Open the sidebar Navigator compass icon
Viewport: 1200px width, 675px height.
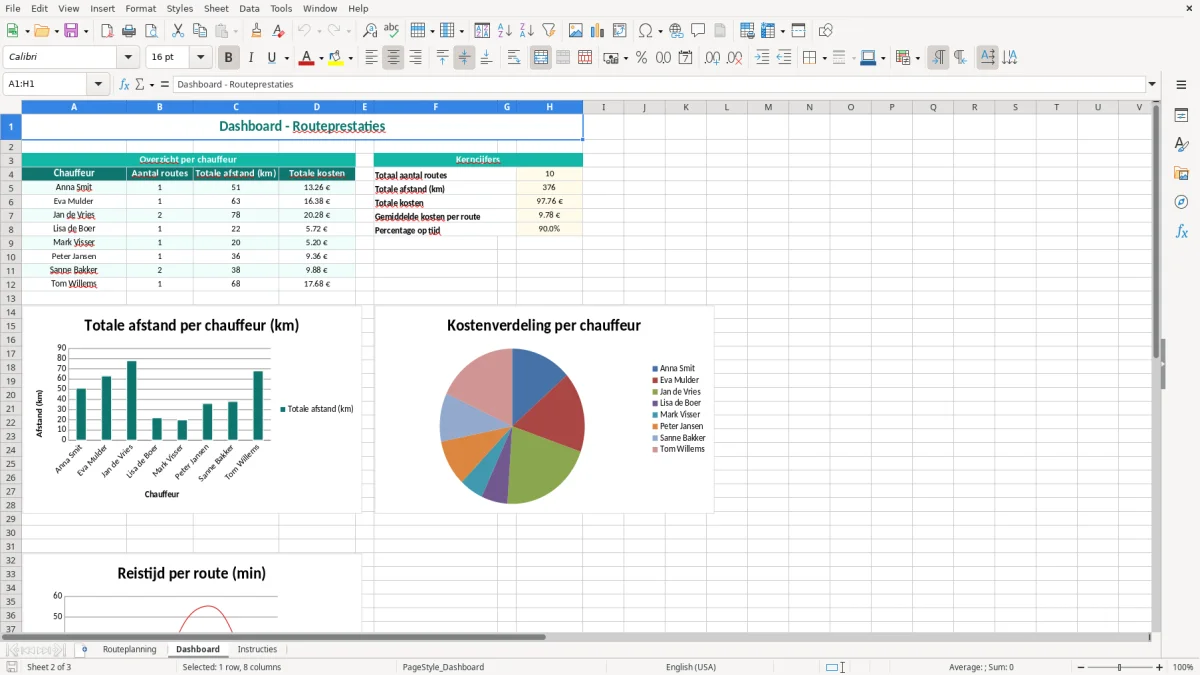pyautogui.click(x=1181, y=202)
